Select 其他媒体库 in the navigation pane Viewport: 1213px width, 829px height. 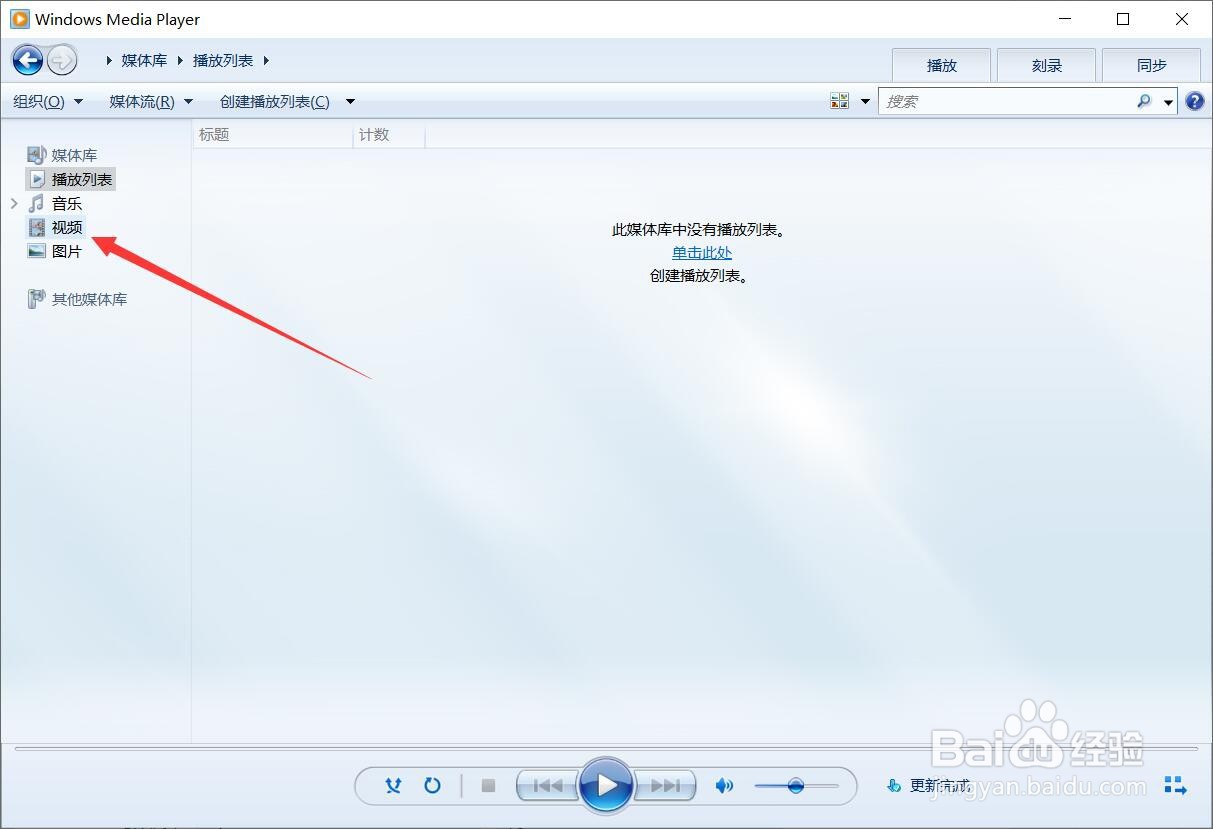(89, 299)
